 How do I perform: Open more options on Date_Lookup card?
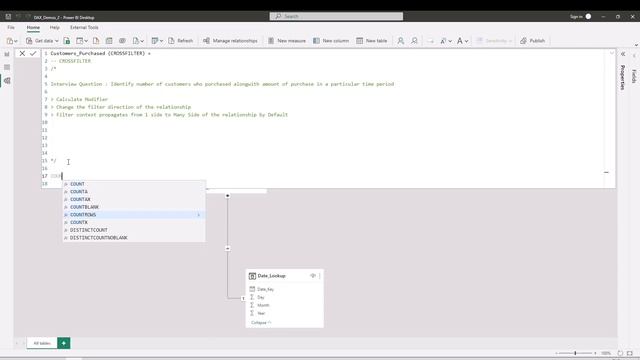320,276
